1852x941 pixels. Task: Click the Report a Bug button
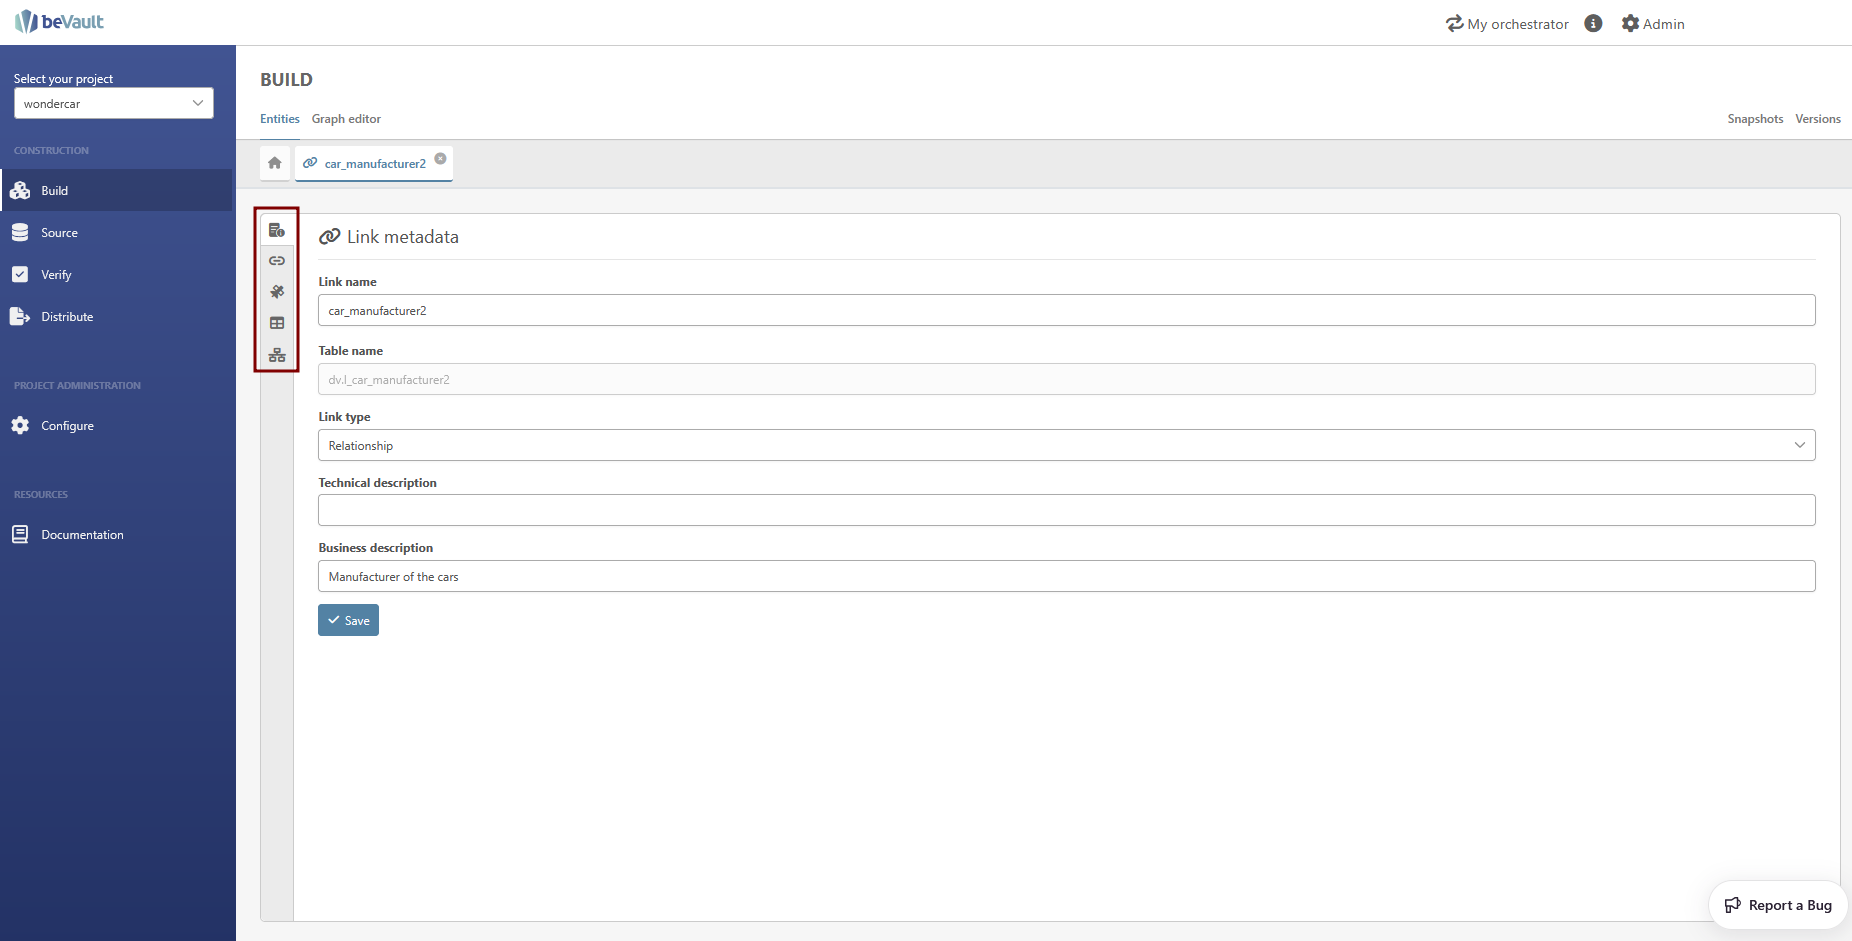pyautogui.click(x=1778, y=905)
